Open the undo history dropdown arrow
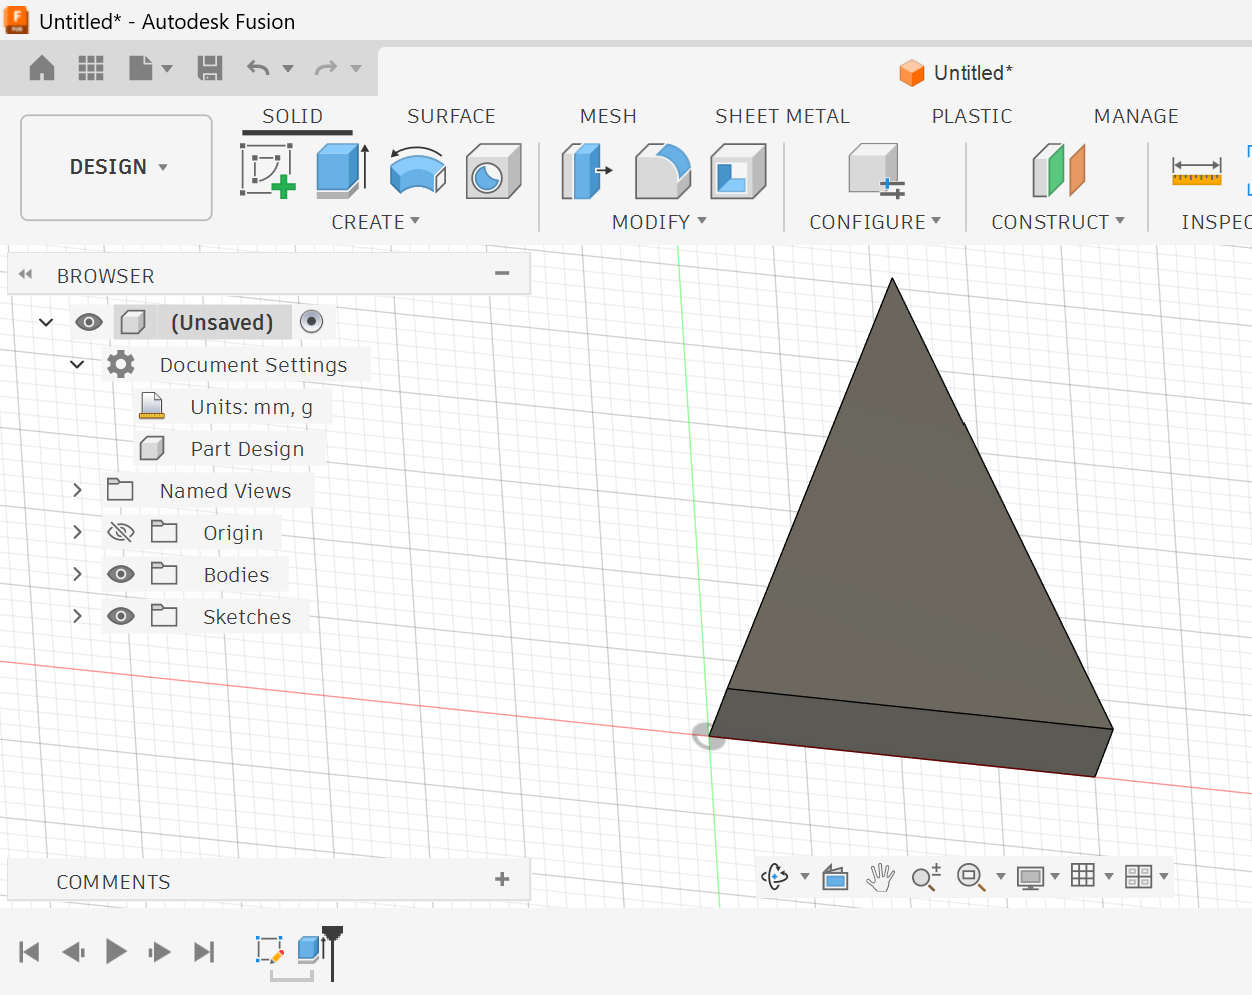The height and width of the screenshot is (995, 1252). coord(288,69)
